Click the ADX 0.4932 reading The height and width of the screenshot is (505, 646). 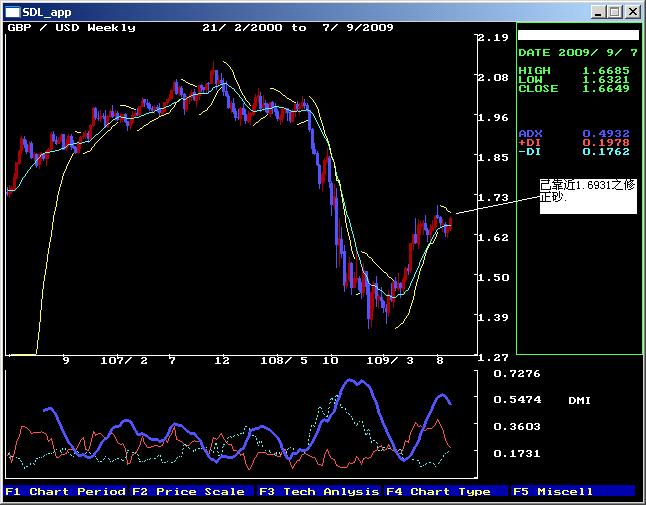pos(574,133)
